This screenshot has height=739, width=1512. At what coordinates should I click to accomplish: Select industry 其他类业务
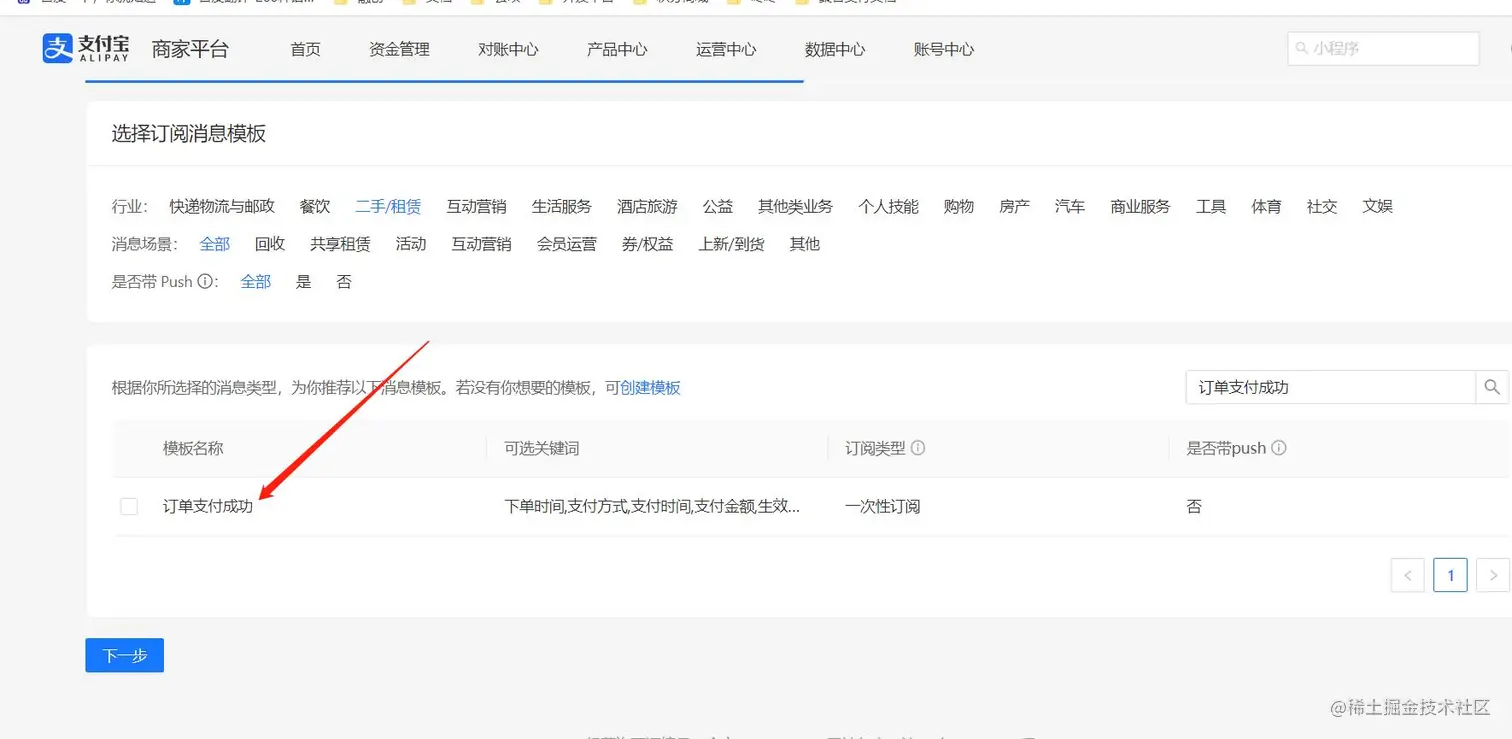pyautogui.click(x=795, y=206)
